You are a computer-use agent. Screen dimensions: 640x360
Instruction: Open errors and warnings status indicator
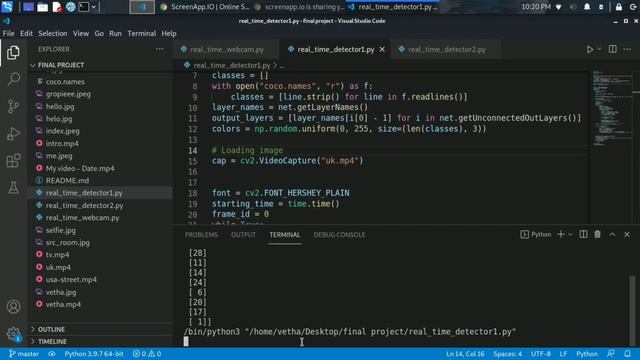click(147, 354)
